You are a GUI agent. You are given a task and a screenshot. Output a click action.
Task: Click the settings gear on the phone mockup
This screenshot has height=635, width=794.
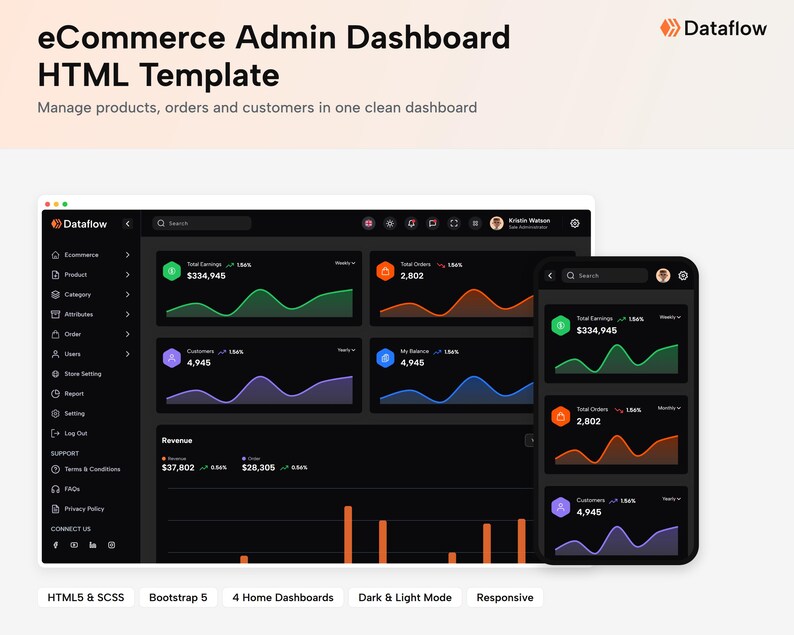pos(683,275)
